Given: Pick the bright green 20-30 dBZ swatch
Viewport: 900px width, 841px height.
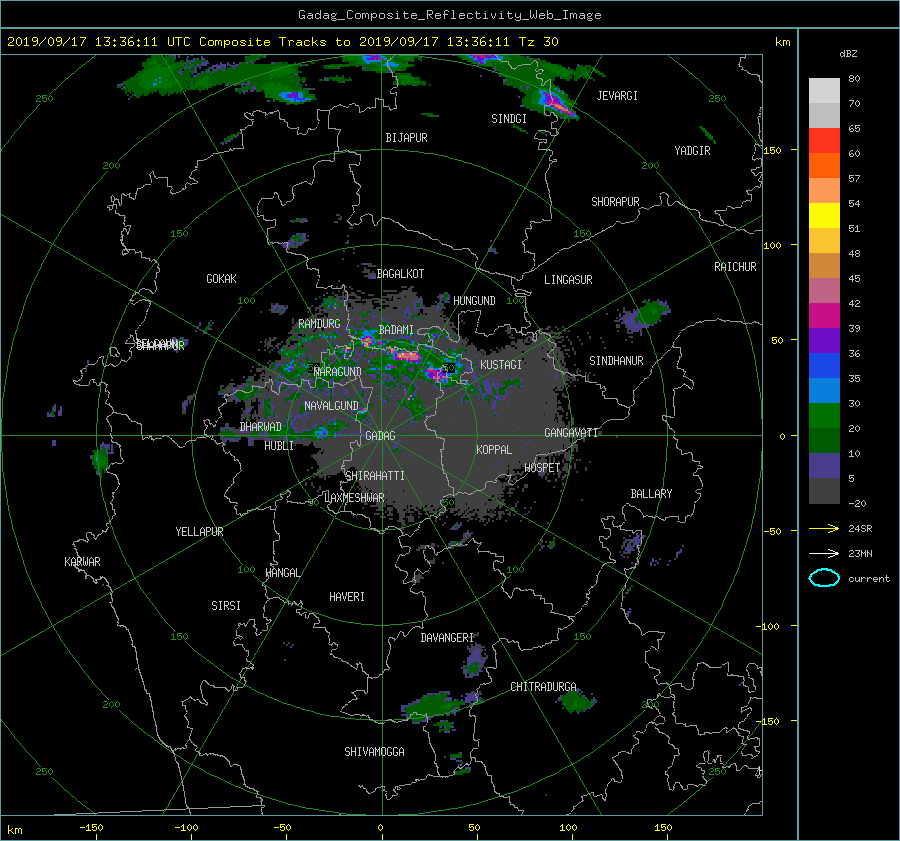Looking at the screenshot, I should tap(824, 416).
